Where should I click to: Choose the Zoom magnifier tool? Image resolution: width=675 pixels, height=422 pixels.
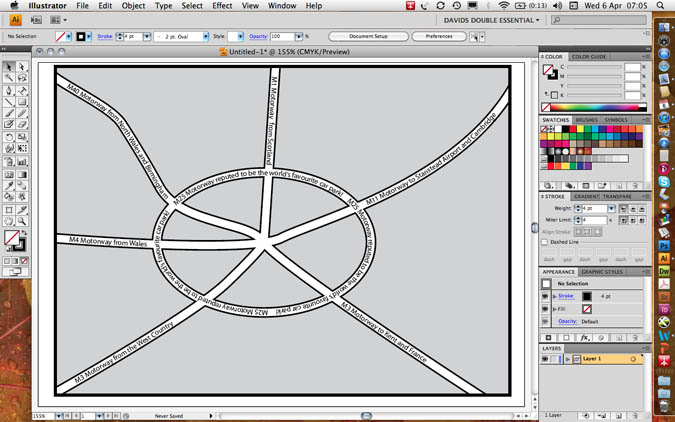22,220
